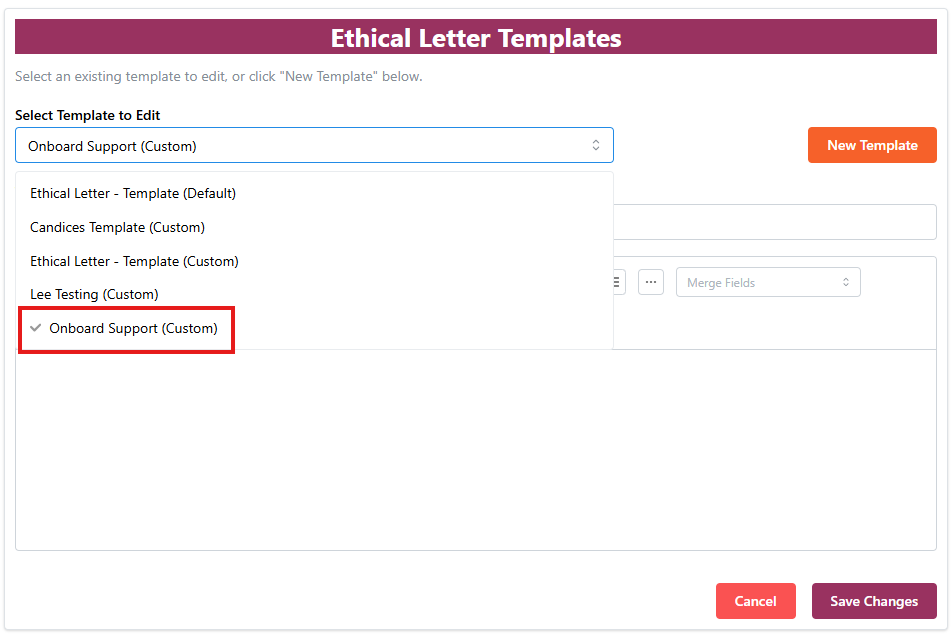Click inside the letter editor body area
This screenshot has width=952, height=637.
click(475, 450)
